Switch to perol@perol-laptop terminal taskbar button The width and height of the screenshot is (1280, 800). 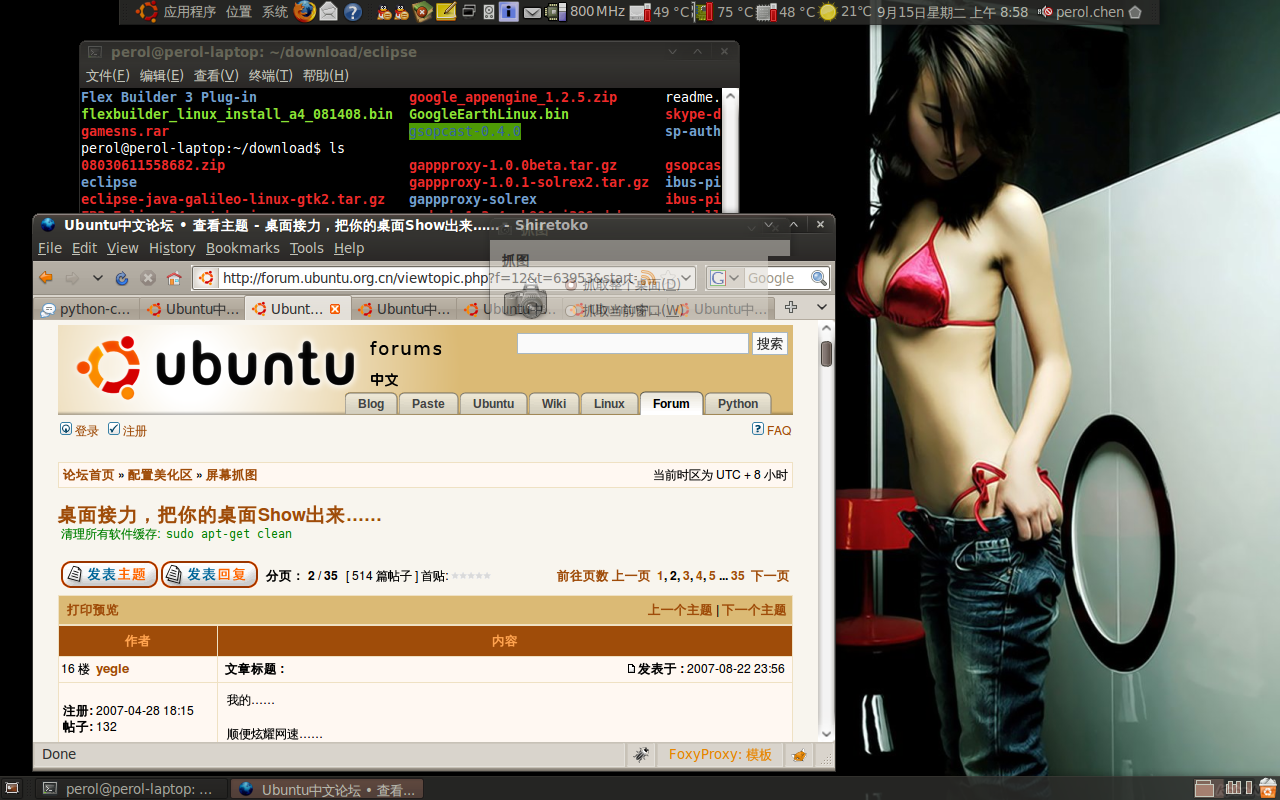click(132, 789)
